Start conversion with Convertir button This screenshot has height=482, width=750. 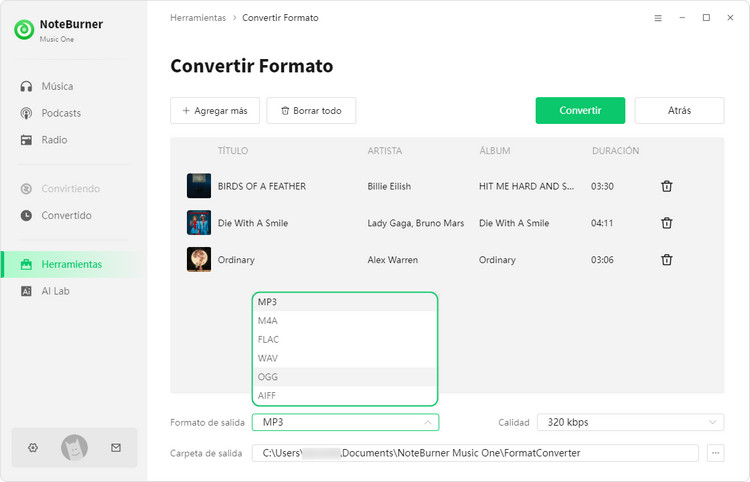tap(580, 110)
